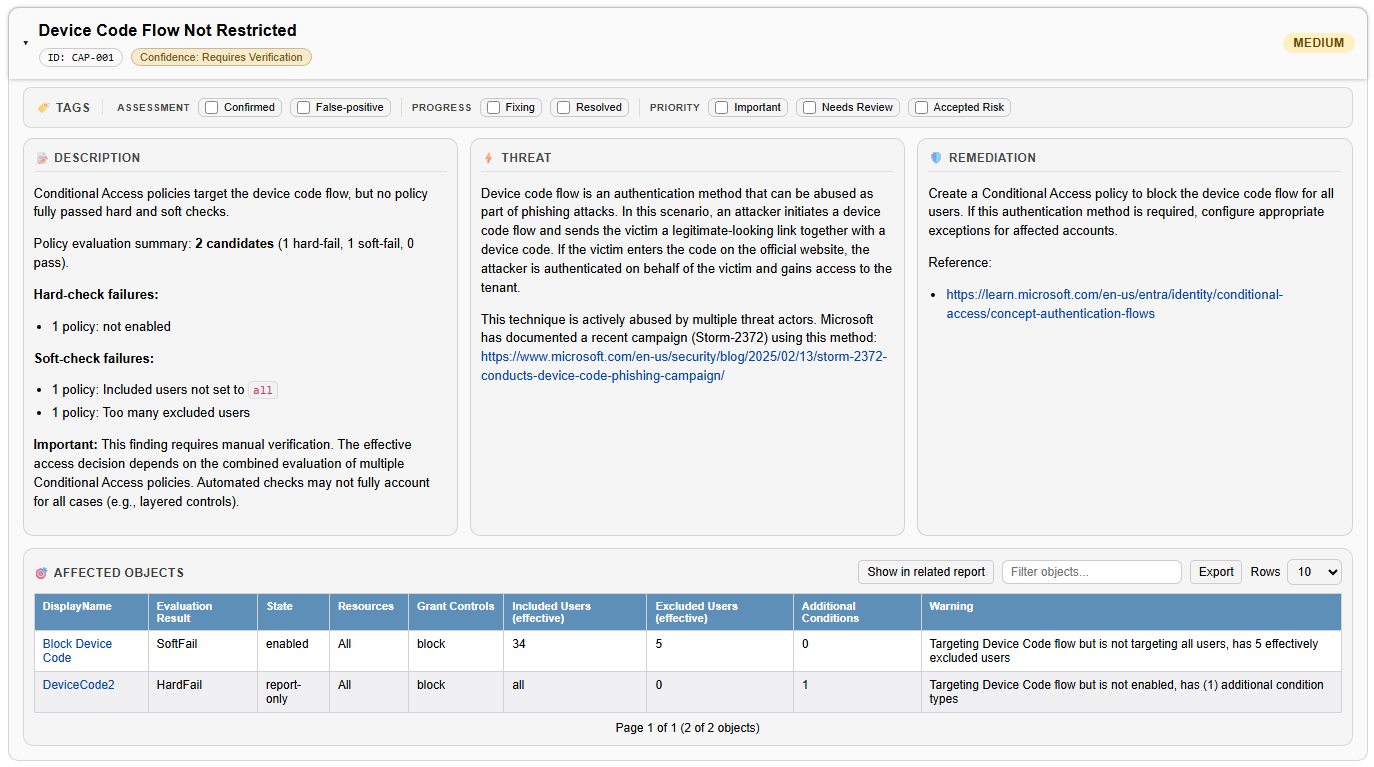Click the Filter objects input field
1374x767 pixels.
click(x=1091, y=572)
